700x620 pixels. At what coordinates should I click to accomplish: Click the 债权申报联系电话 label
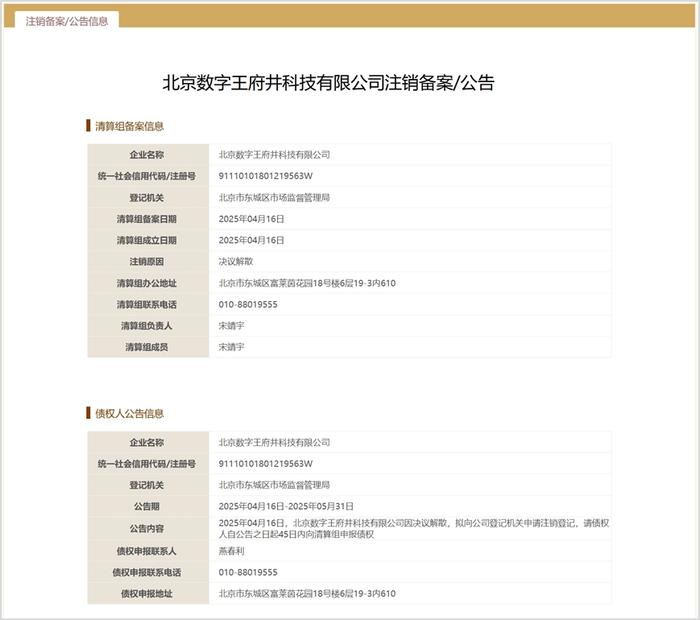coord(147,572)
